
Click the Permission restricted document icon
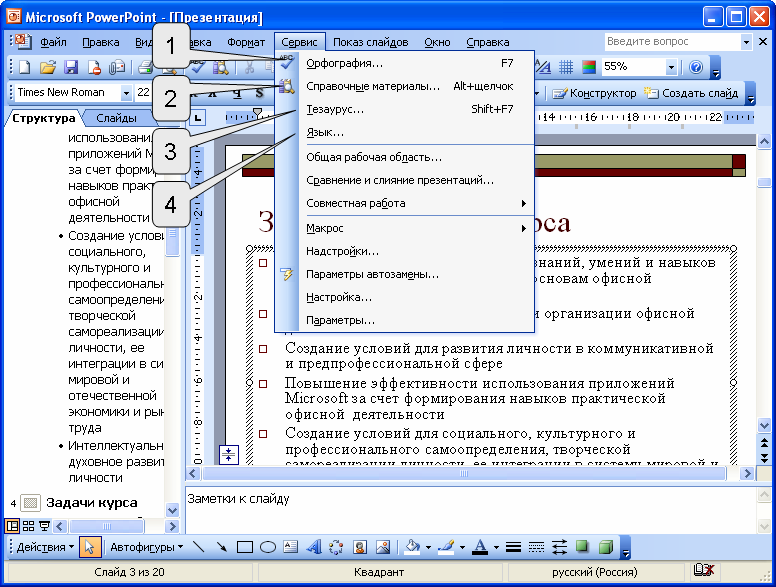(94, 67)
